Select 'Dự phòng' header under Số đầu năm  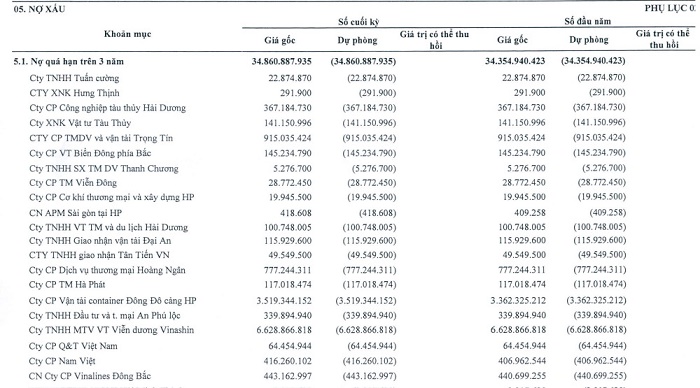[x=589, y=40]
